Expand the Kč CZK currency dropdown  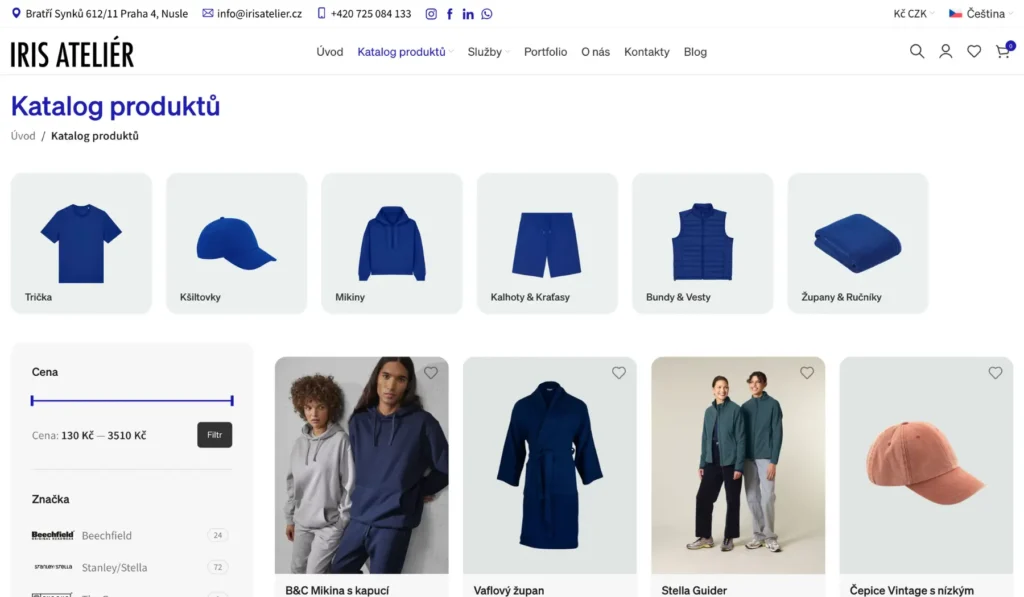click(914, 14)
